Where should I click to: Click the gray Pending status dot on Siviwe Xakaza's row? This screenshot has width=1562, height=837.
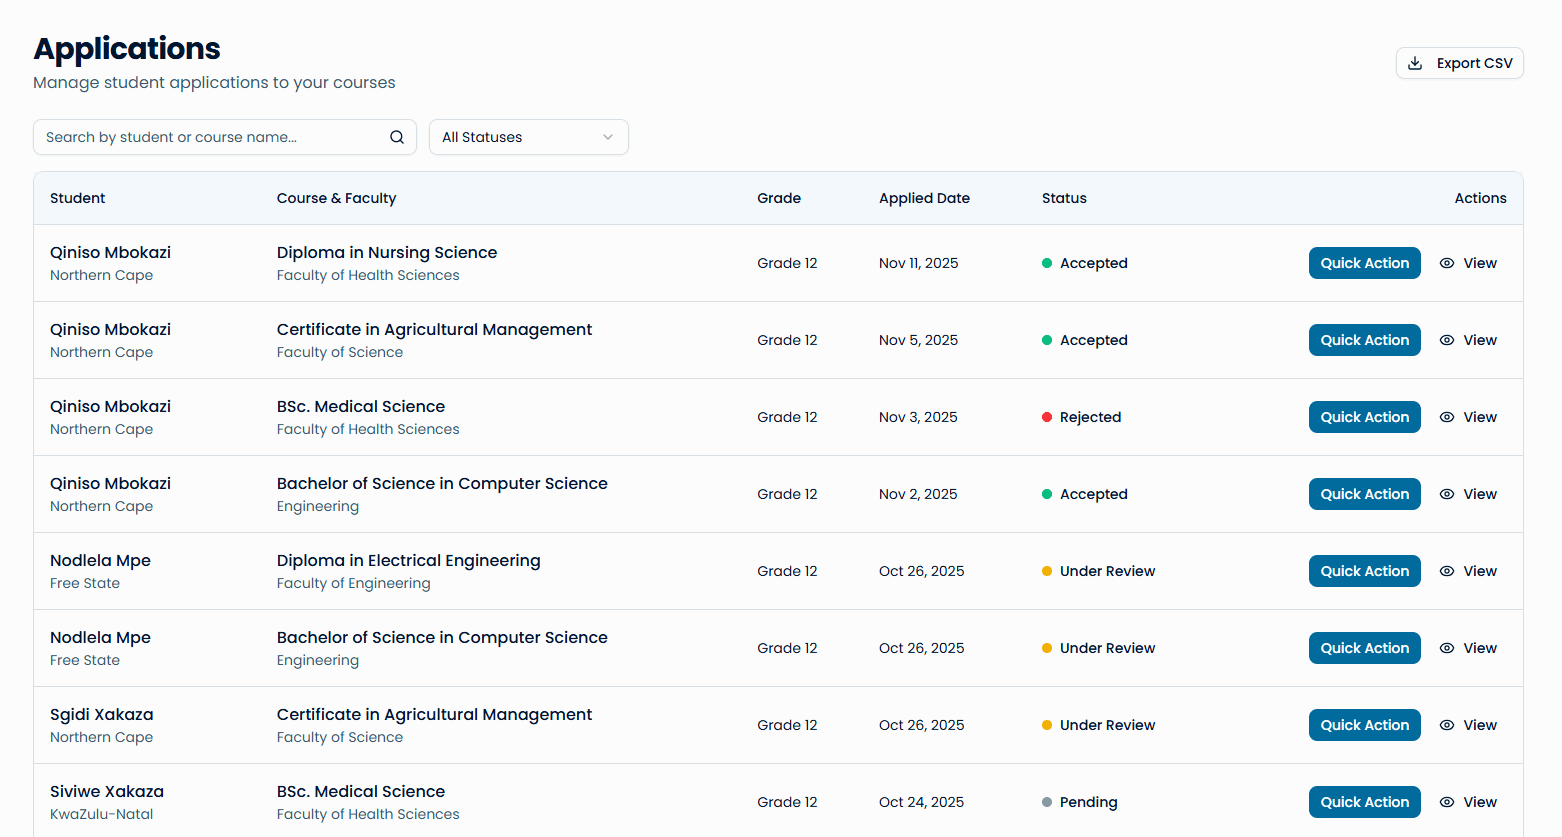coord(1048,802)
